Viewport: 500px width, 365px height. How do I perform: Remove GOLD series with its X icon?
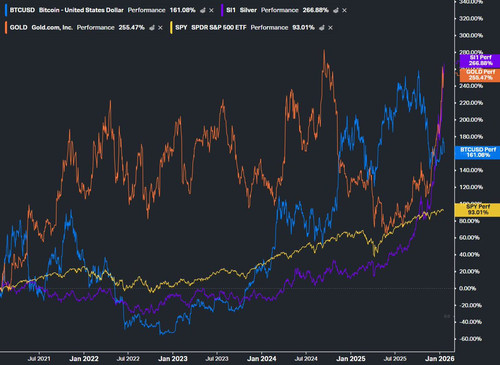click(160, 28)
